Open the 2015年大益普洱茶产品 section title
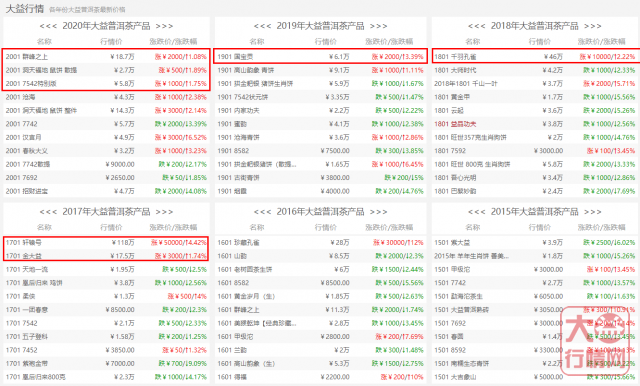The height and width of the screenshot is (386, 640). coord(534,212)
